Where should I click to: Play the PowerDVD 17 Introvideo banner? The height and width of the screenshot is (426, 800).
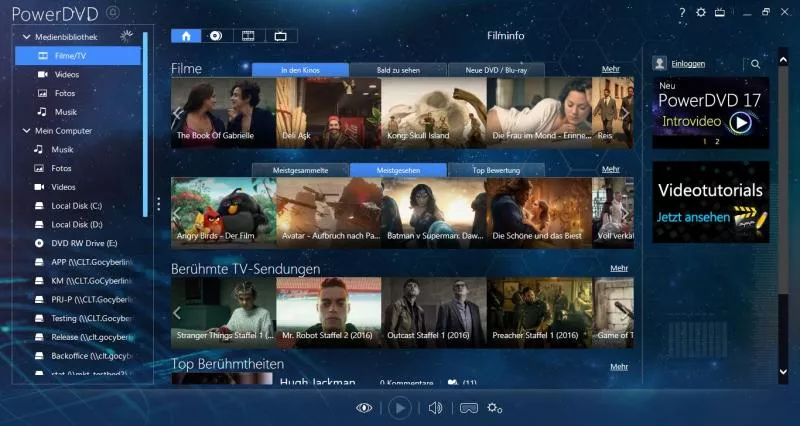(x=711, y=113)
